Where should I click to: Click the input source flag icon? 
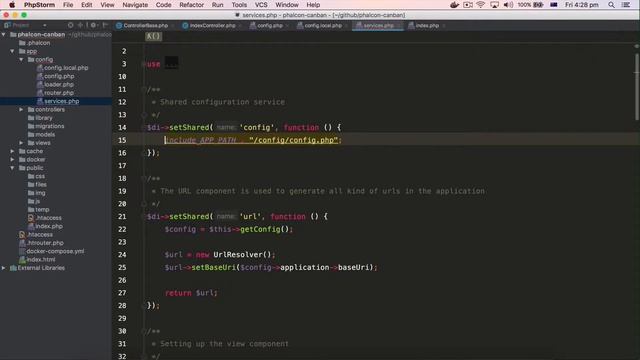click(554, 5)
